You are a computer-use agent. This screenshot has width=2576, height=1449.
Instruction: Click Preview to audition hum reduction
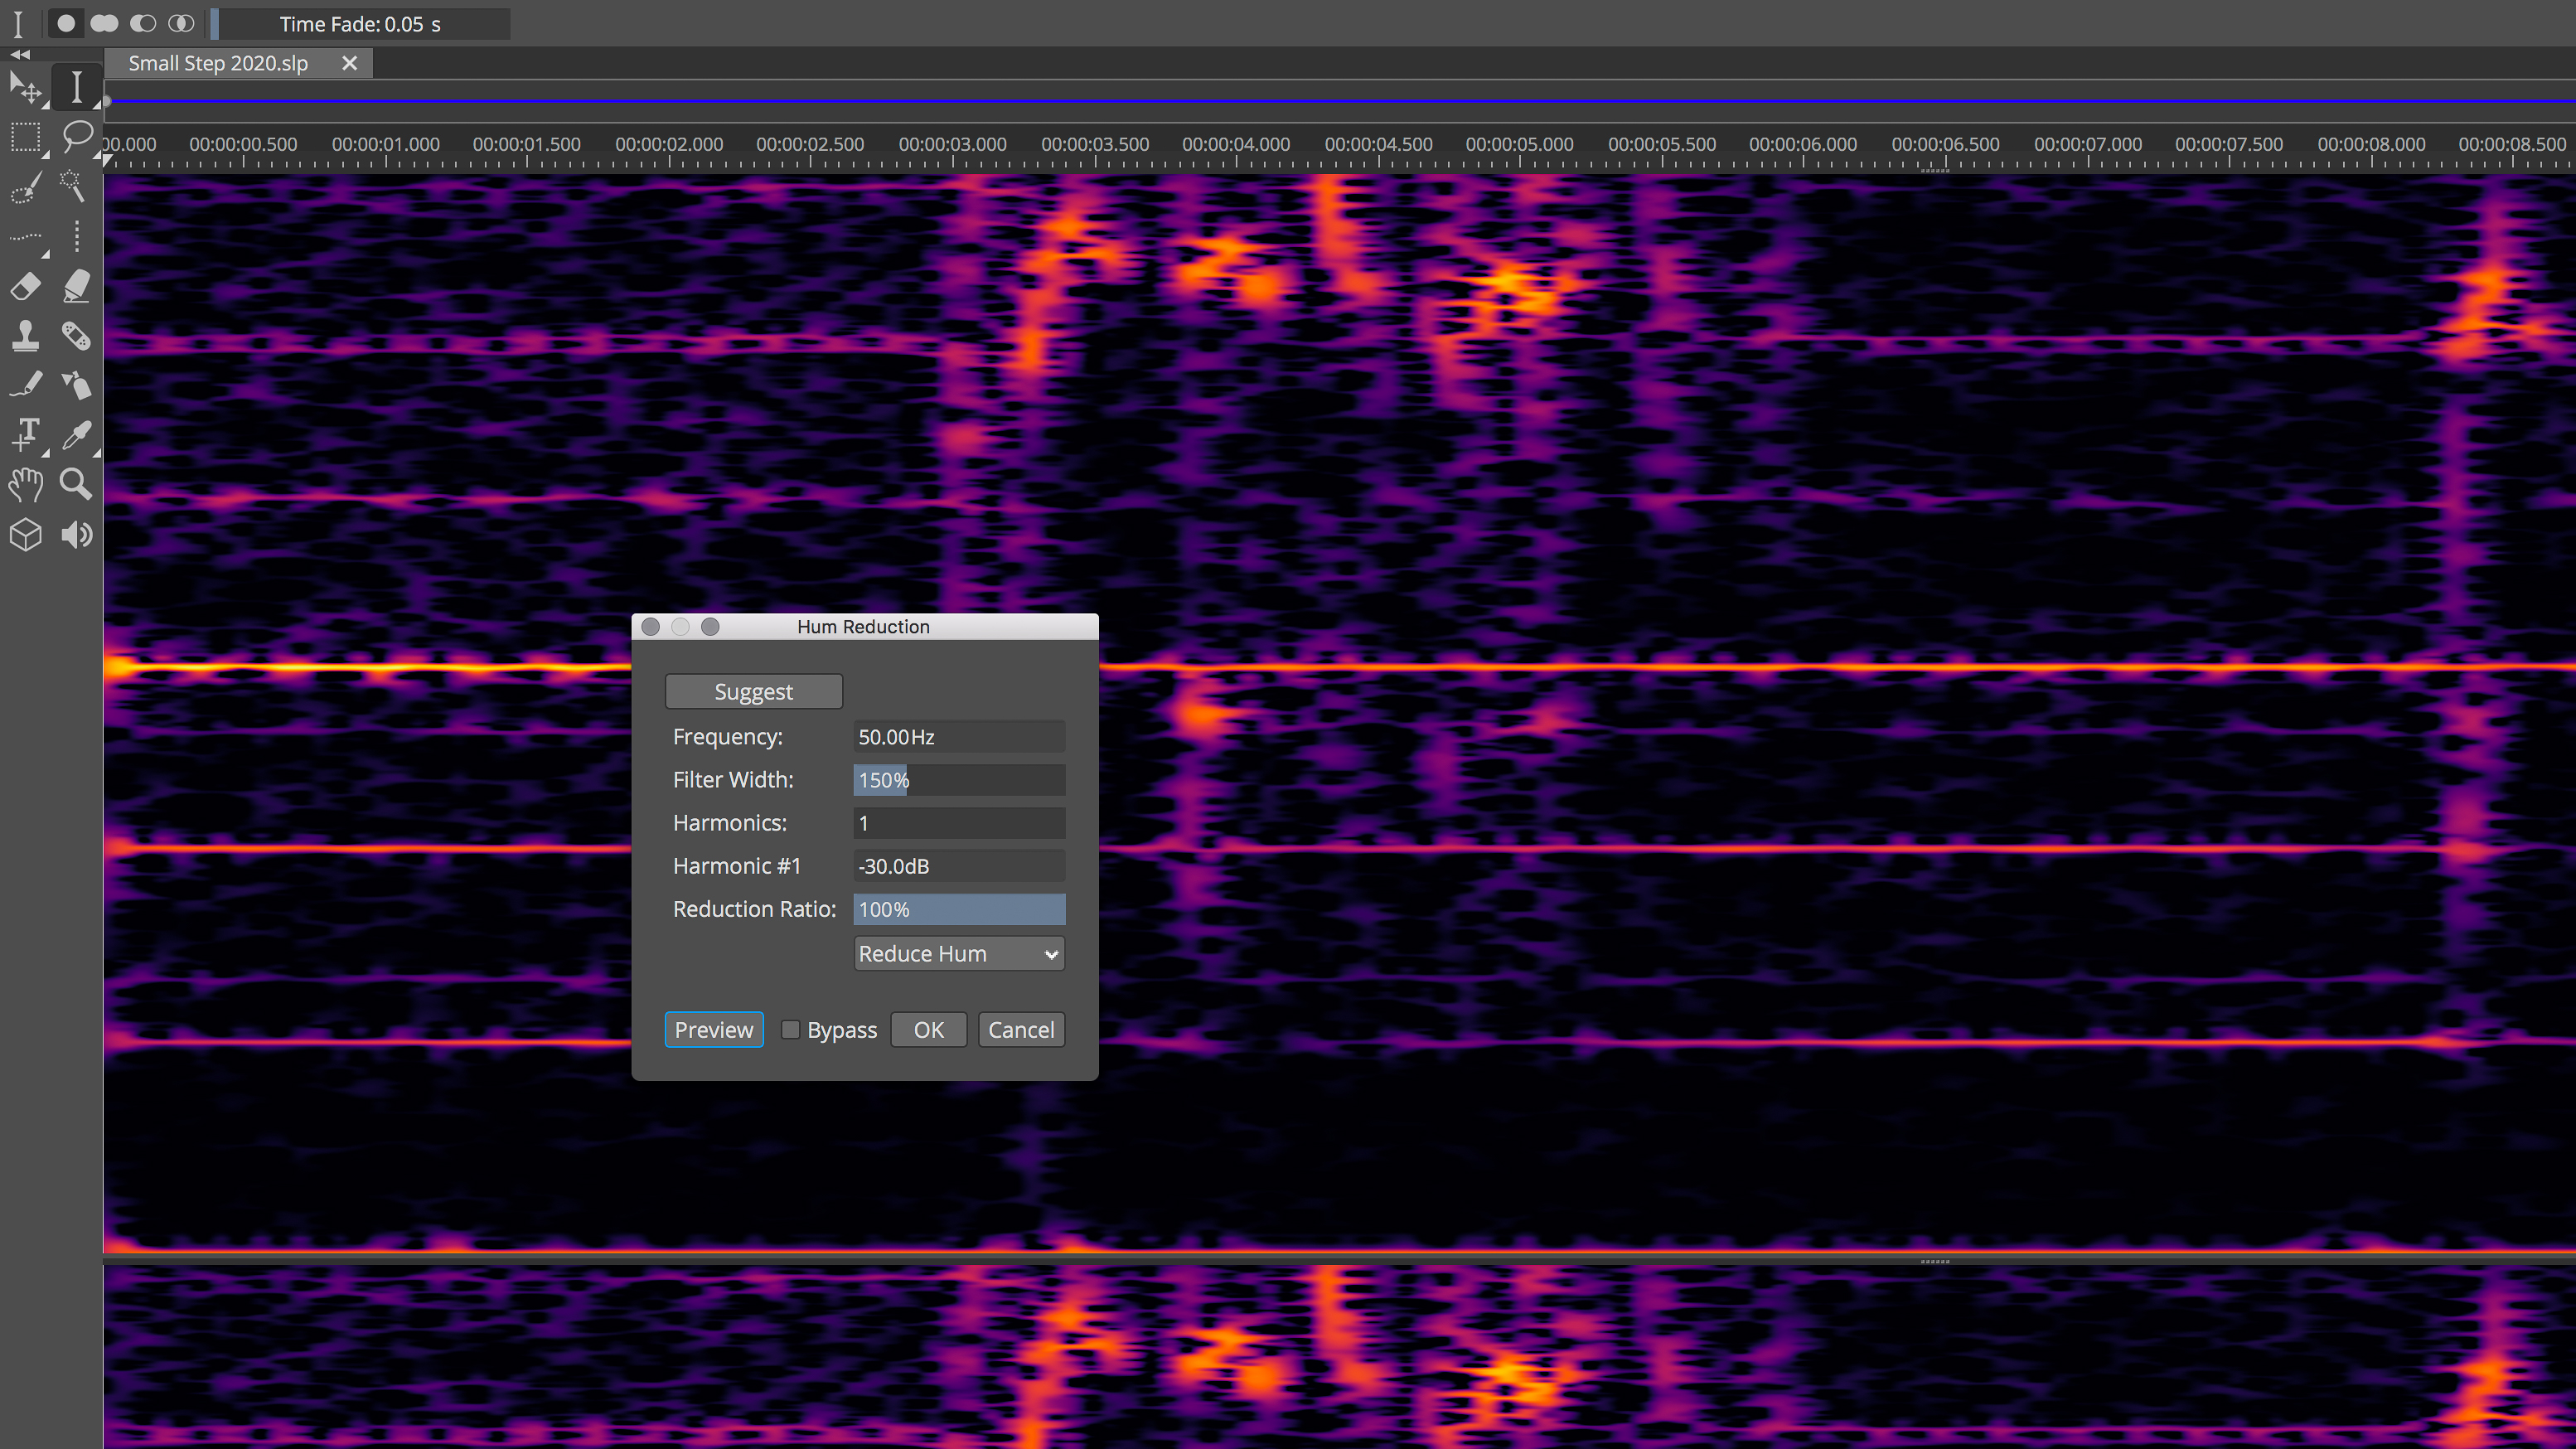coord(713,1029)
